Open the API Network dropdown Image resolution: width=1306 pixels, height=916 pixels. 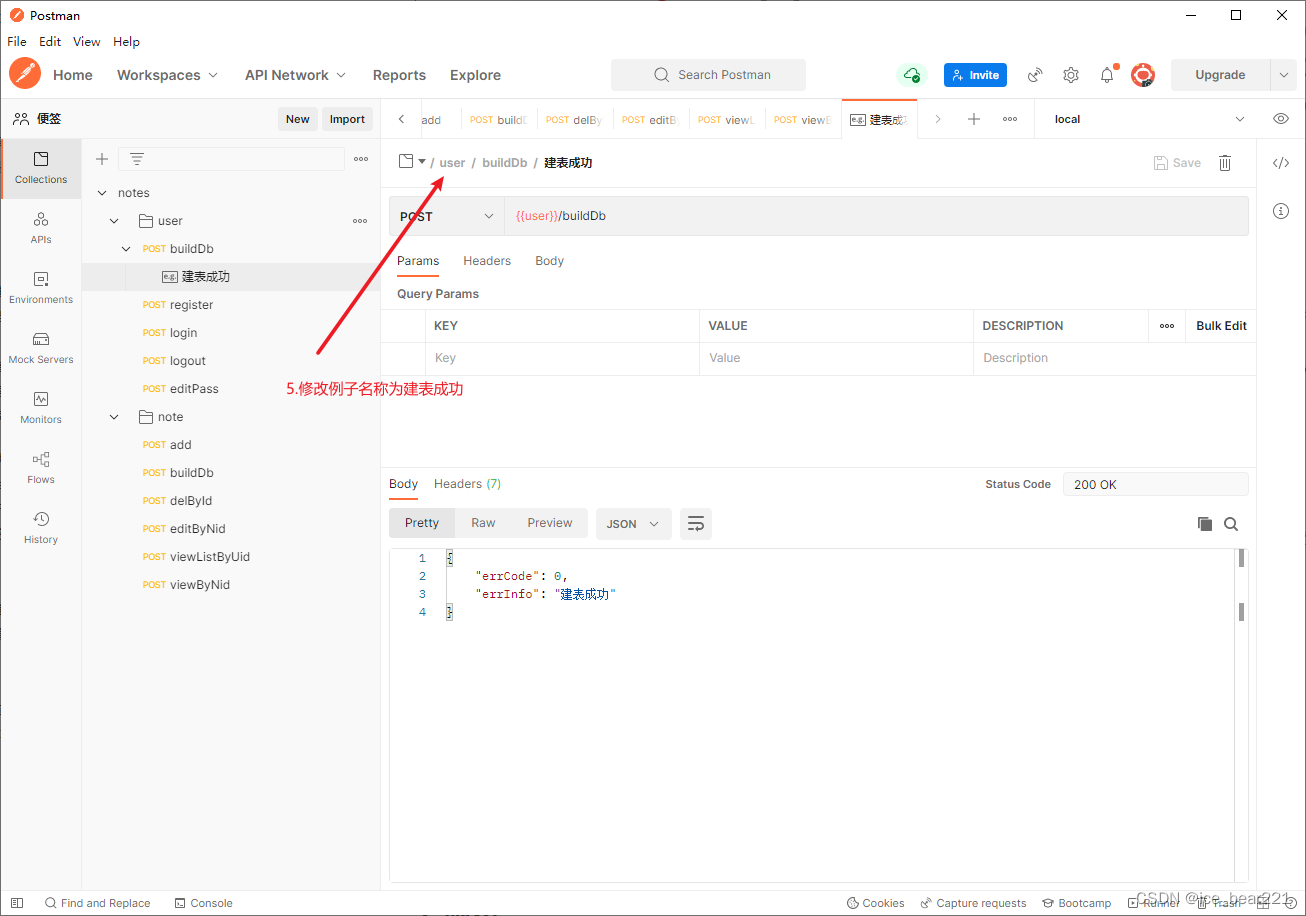[296, 75]
